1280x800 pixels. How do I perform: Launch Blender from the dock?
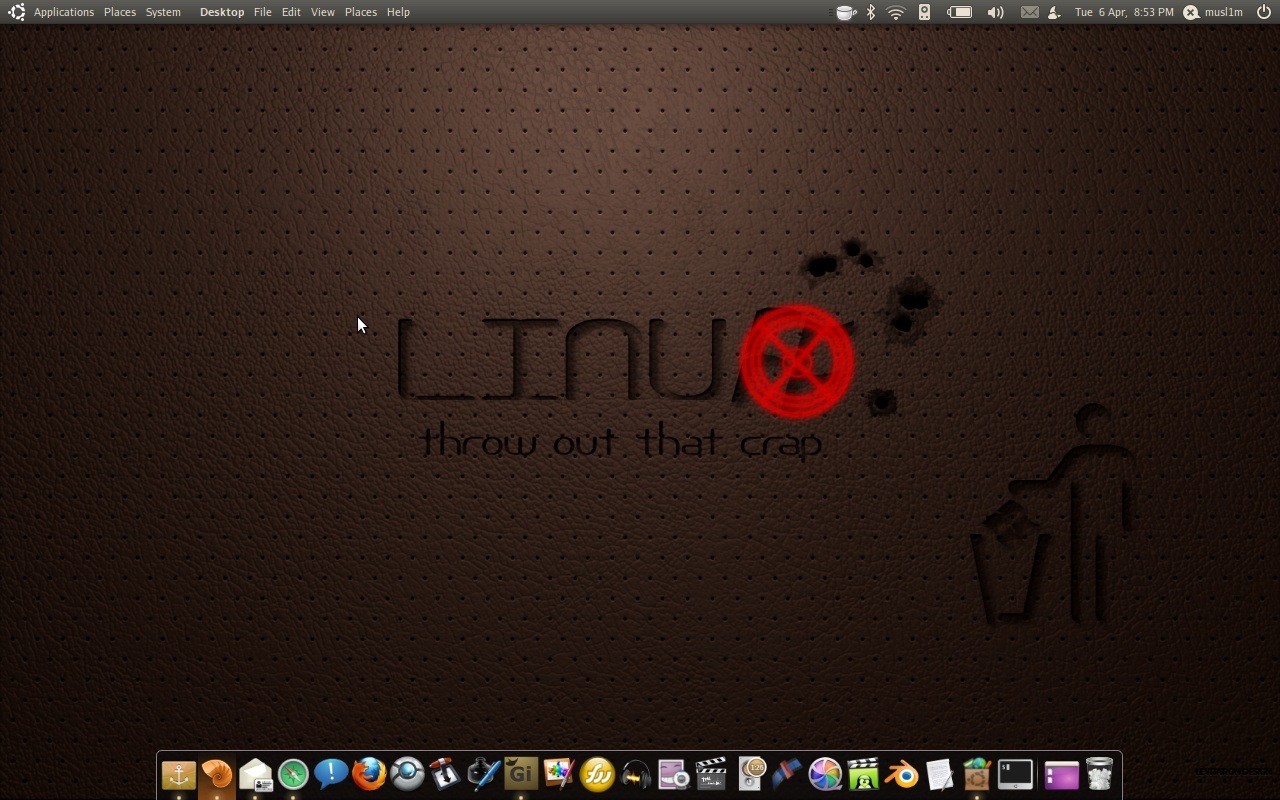point(901,775)
